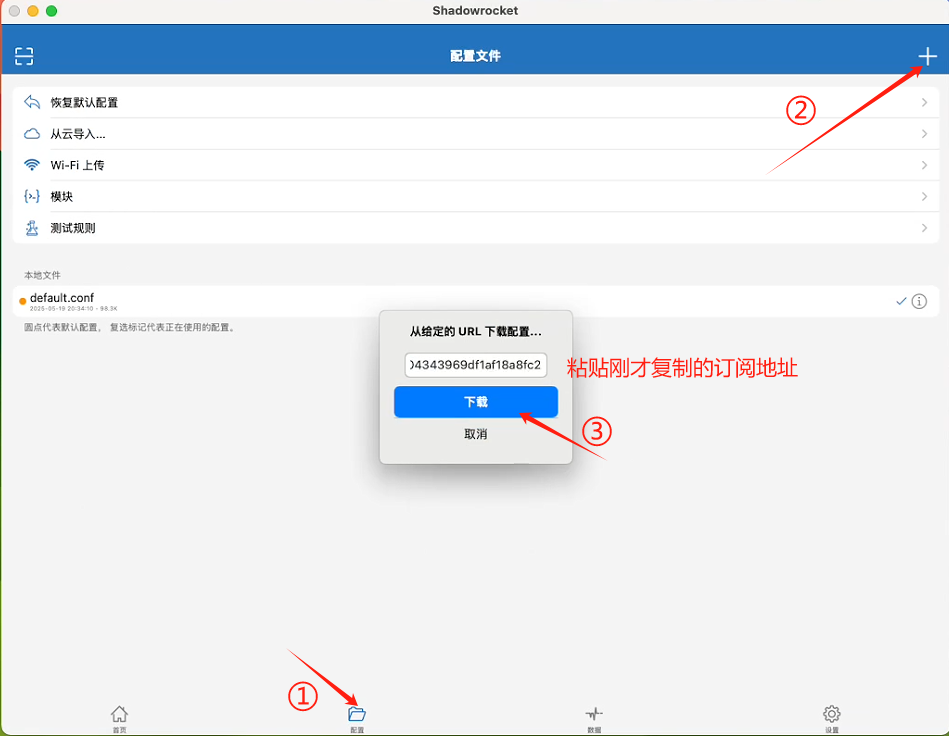Open the 首页 home icon
Screen dimensions: 949x736
119,714
